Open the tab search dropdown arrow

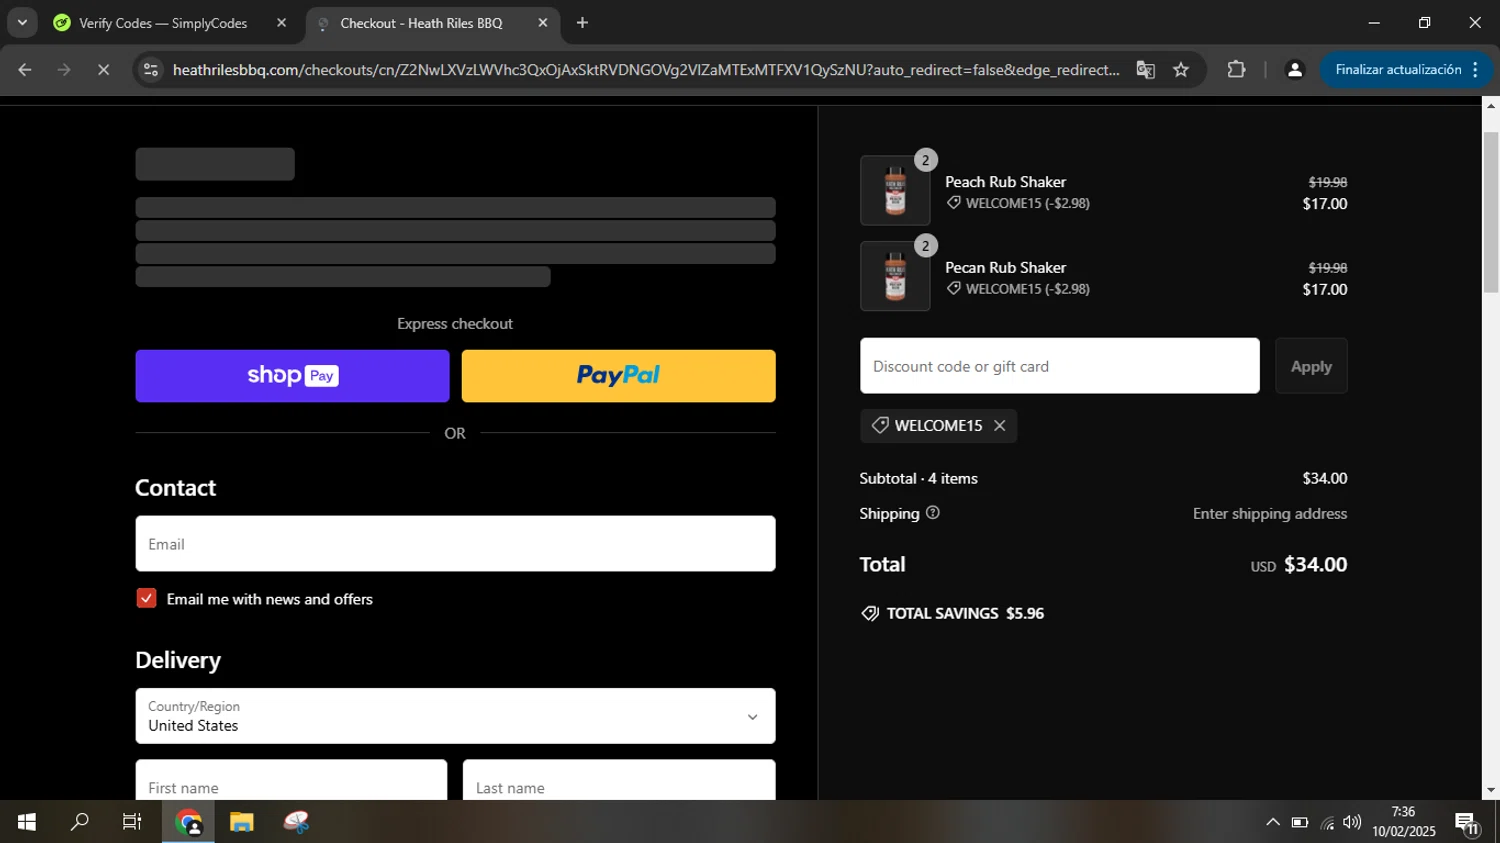tap(22, 23)
